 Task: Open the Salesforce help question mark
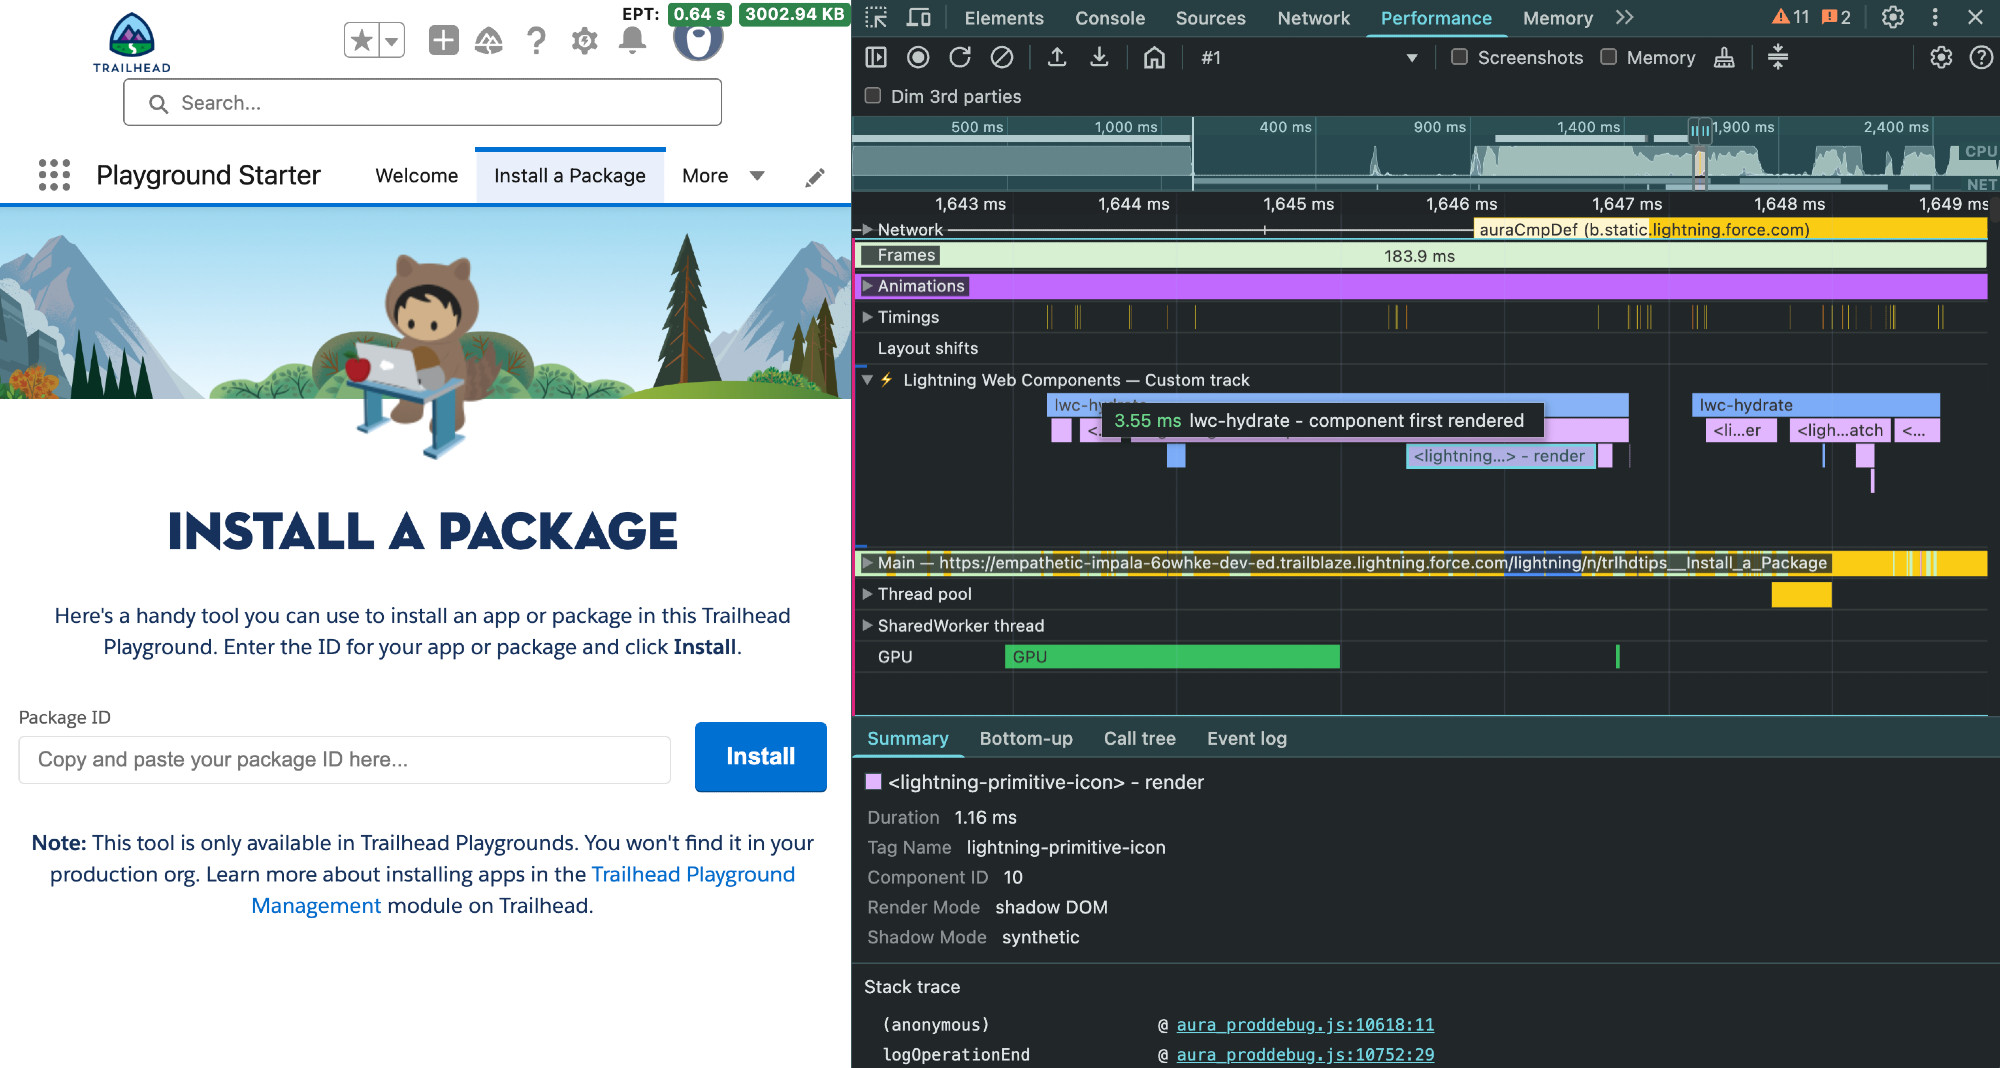[537, 41]
